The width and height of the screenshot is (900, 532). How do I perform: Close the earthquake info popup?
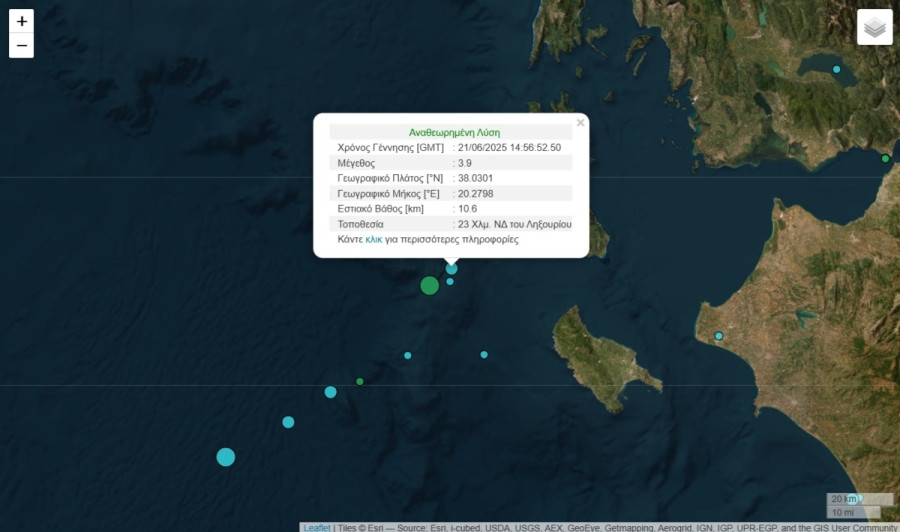[x=580, y=122]
